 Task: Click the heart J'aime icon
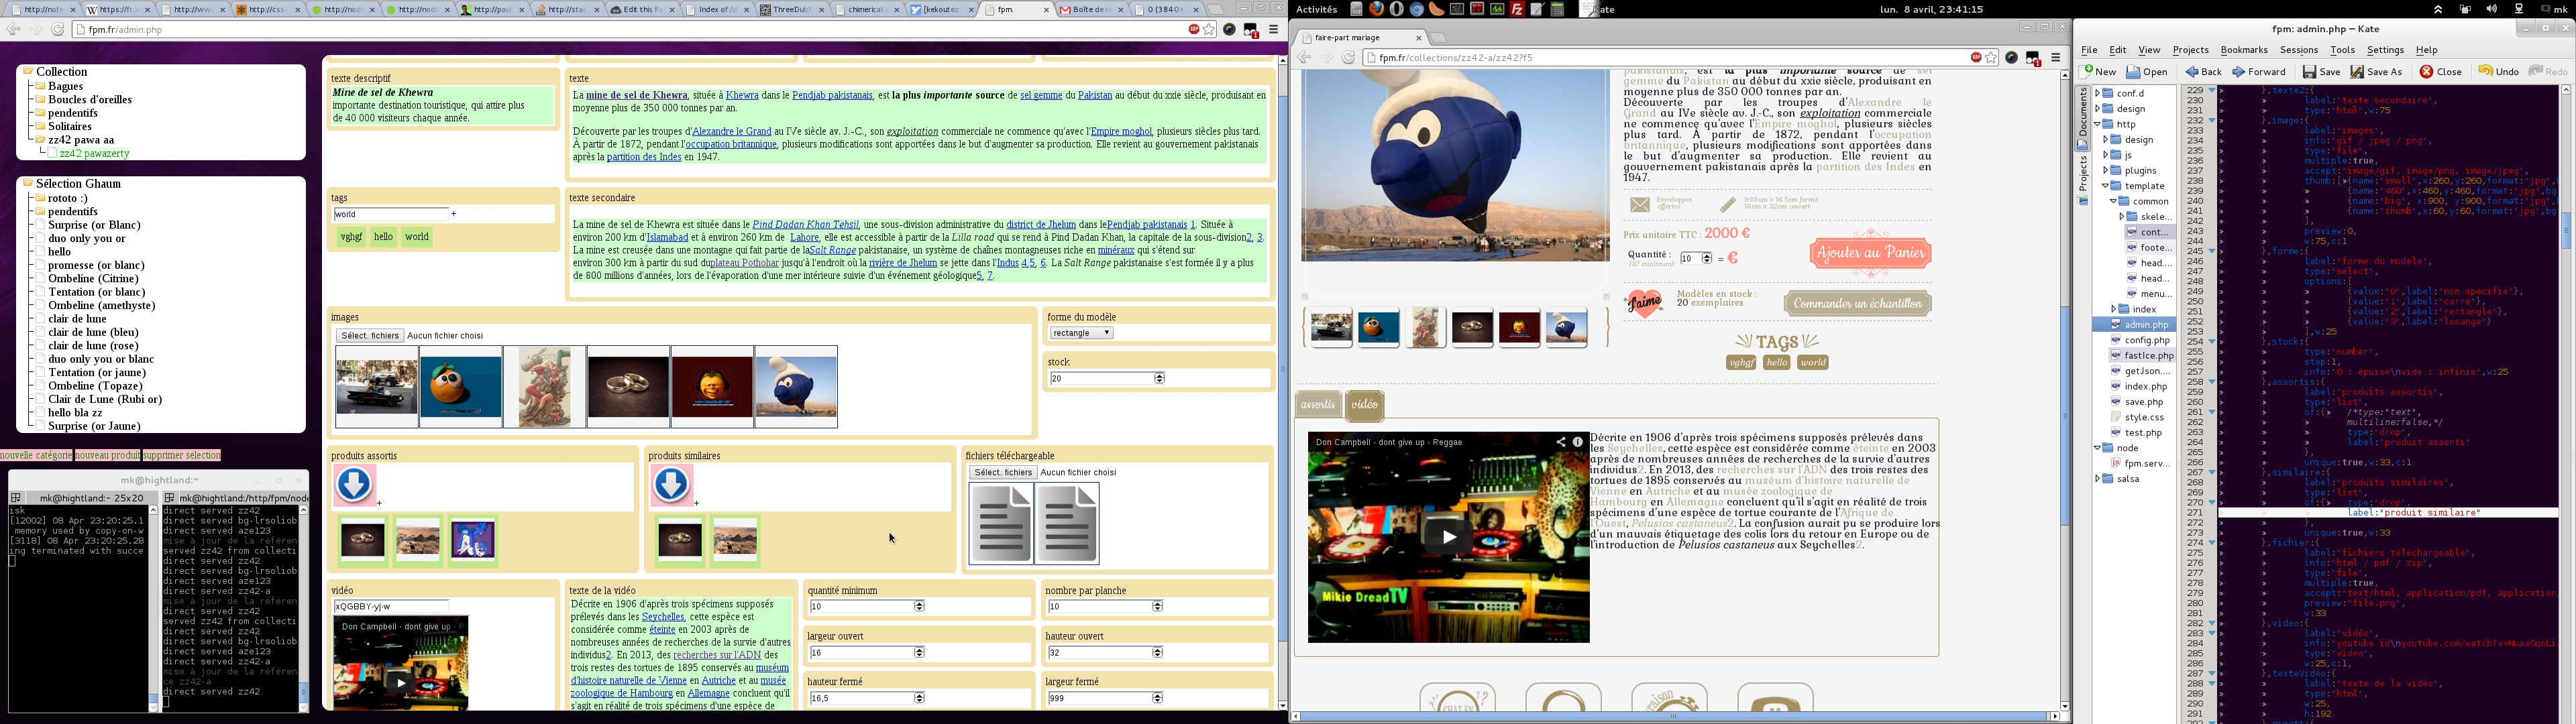pos(1643,303)
